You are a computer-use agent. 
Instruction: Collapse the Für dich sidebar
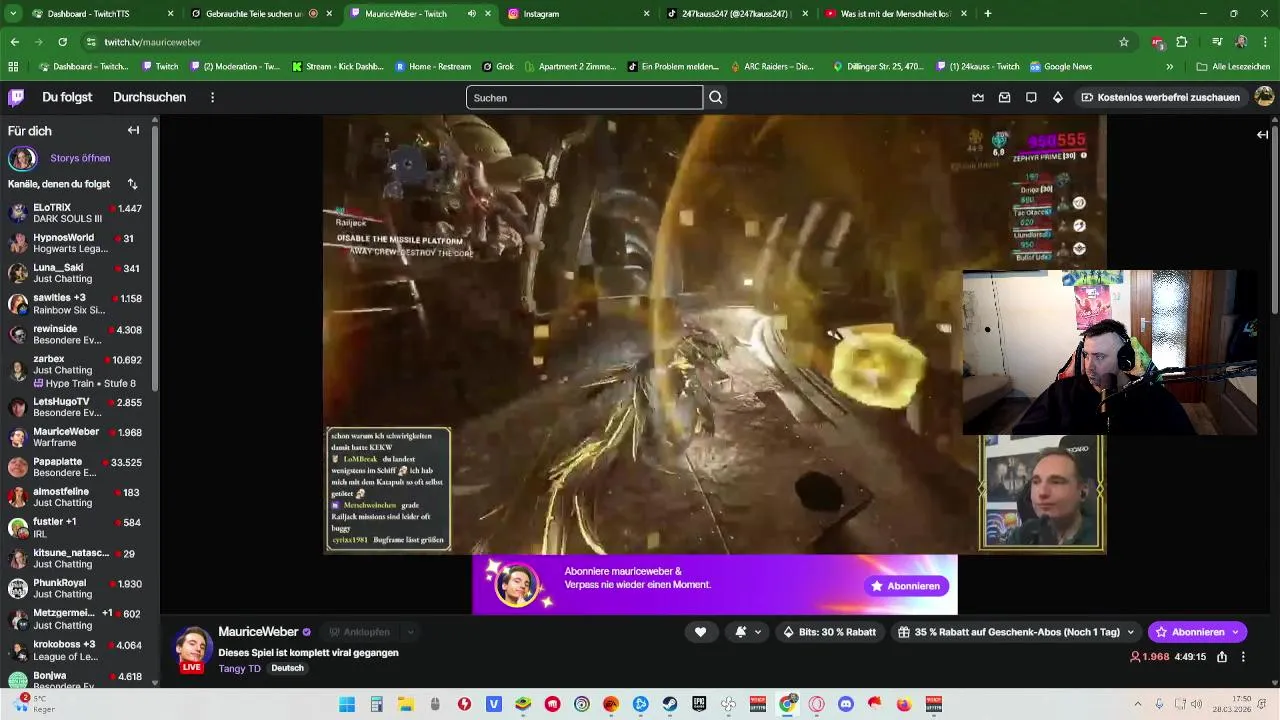pyautogui.click(x=133, y=131)
